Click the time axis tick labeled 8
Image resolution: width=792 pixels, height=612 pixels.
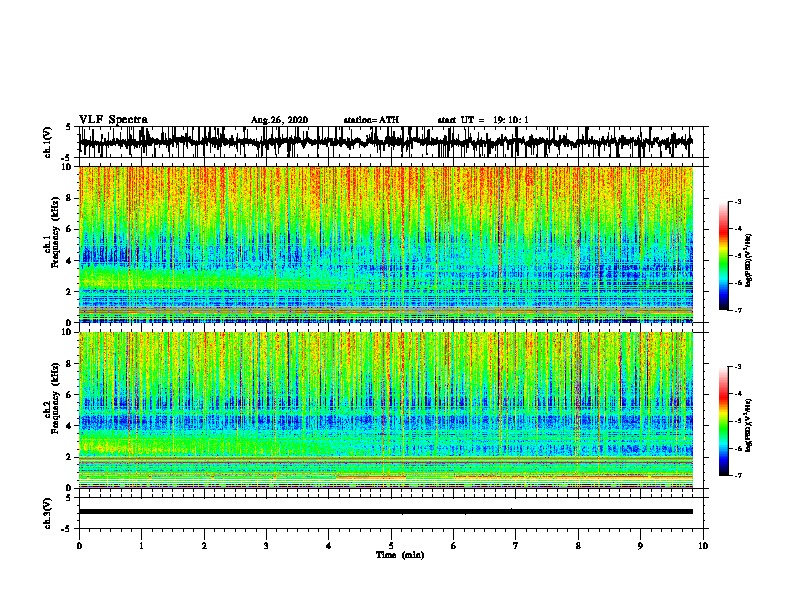pos(578,546)
